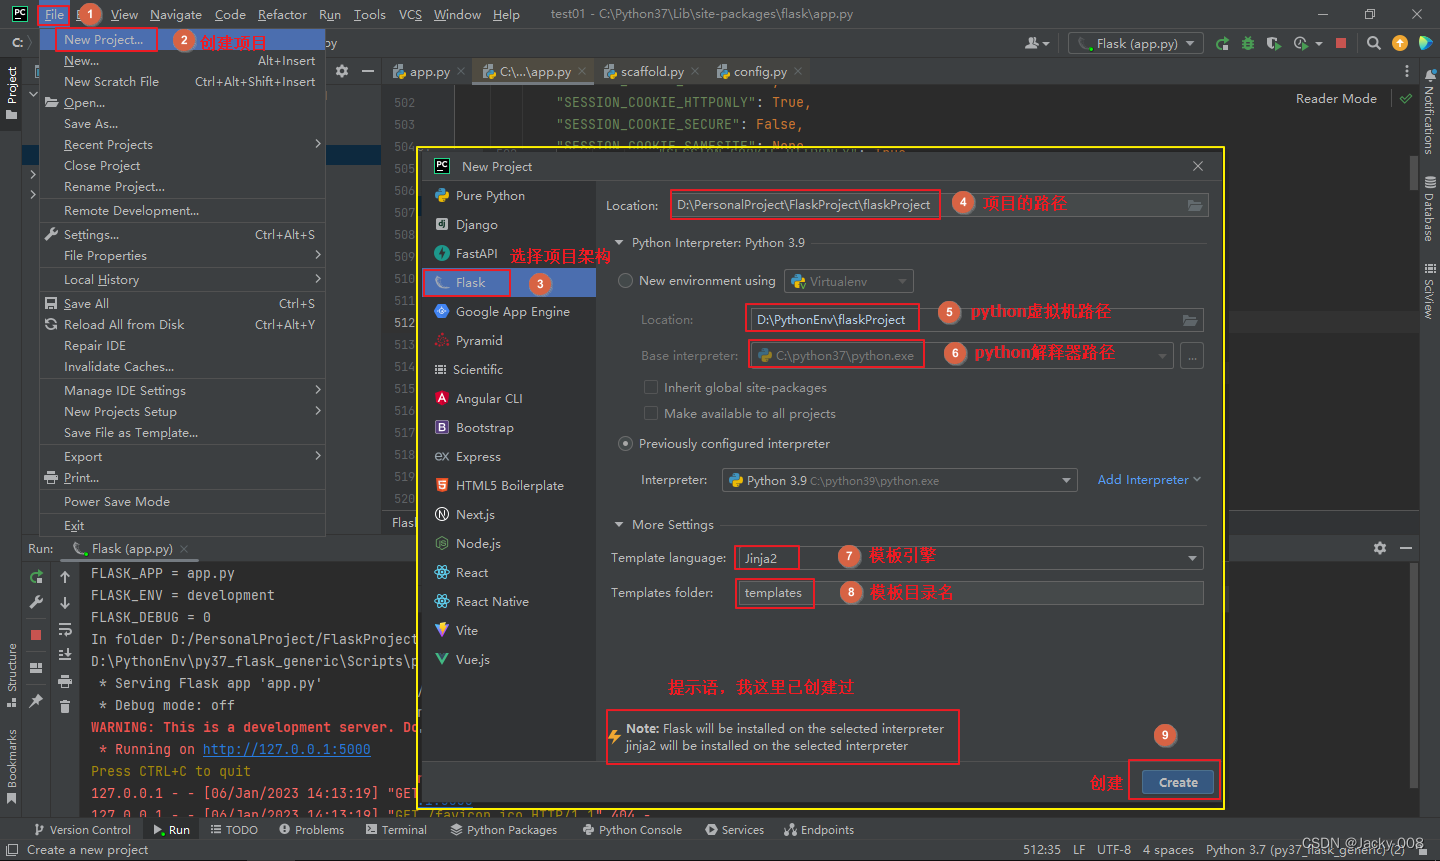Open the Virtualenv environment dropdown
Image resolution: width=1440 pixels, height=861 pixels.
coord(849,282)
